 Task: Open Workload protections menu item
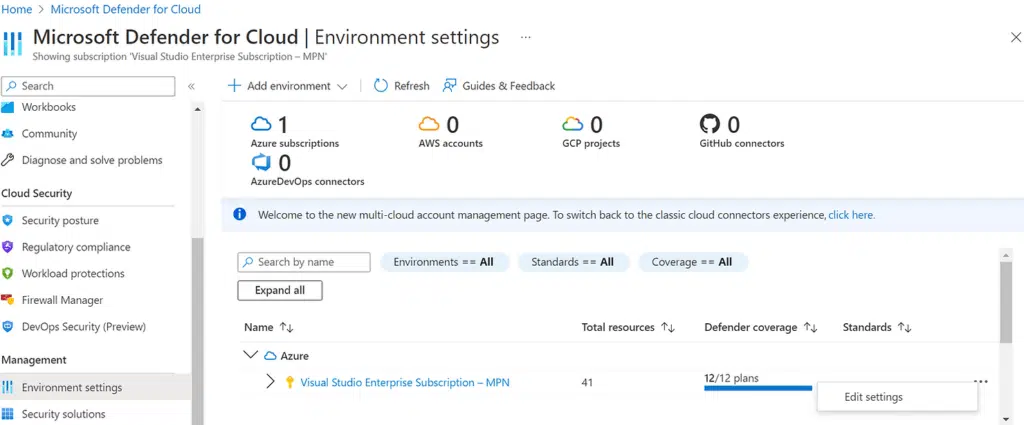pyautogui.click(x=72, y=274)
